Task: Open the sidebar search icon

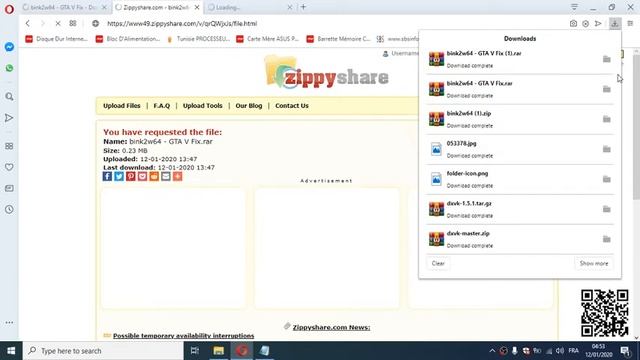Action: coord(9,97)
